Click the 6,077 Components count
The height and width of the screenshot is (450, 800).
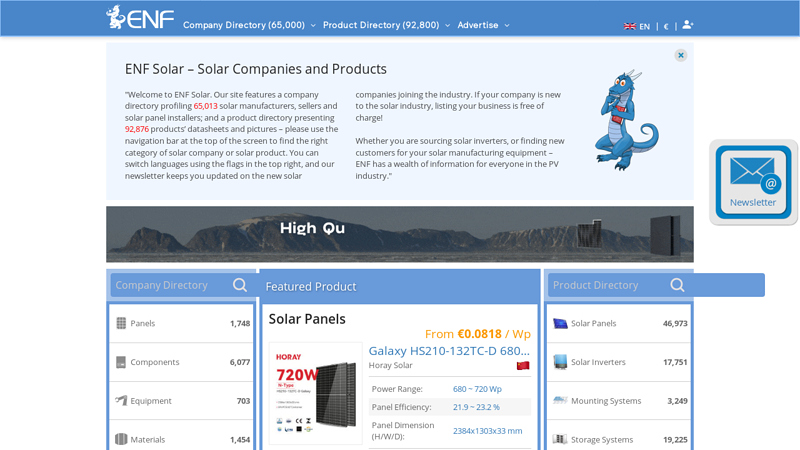(x=240, y=362)
